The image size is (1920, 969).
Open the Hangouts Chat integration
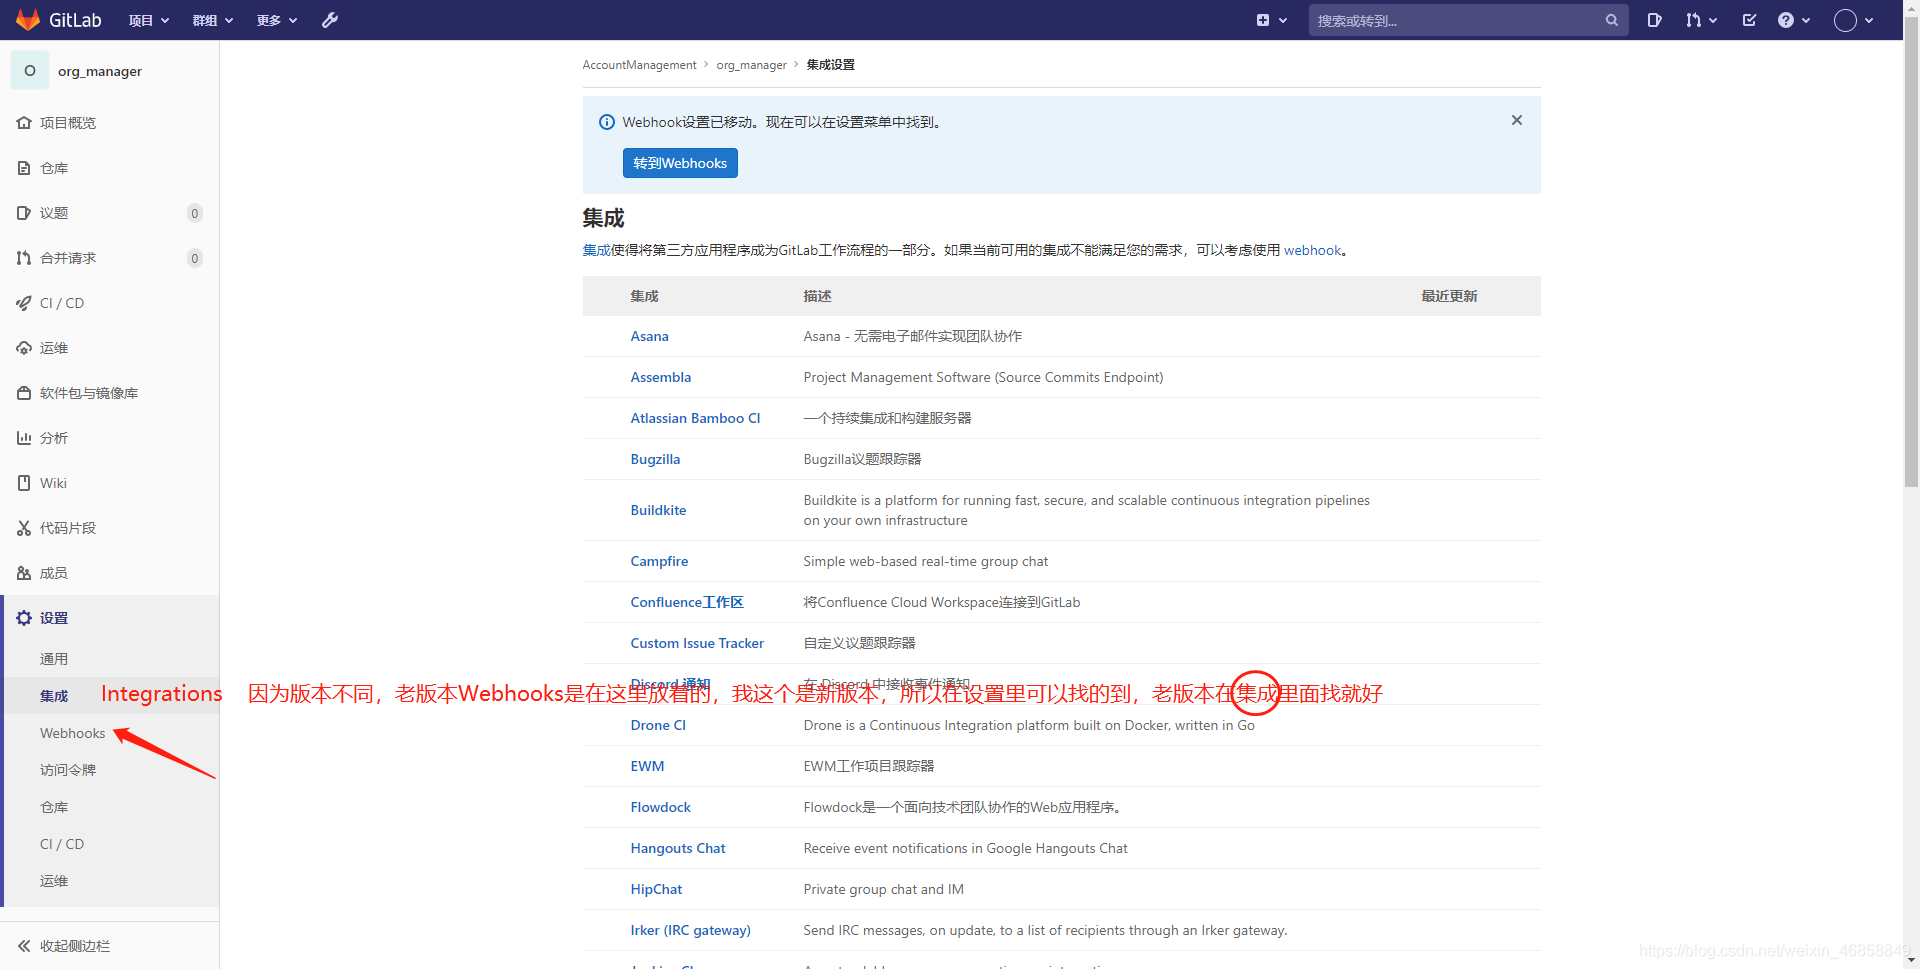pyautogui.click(x=678, y=848)
